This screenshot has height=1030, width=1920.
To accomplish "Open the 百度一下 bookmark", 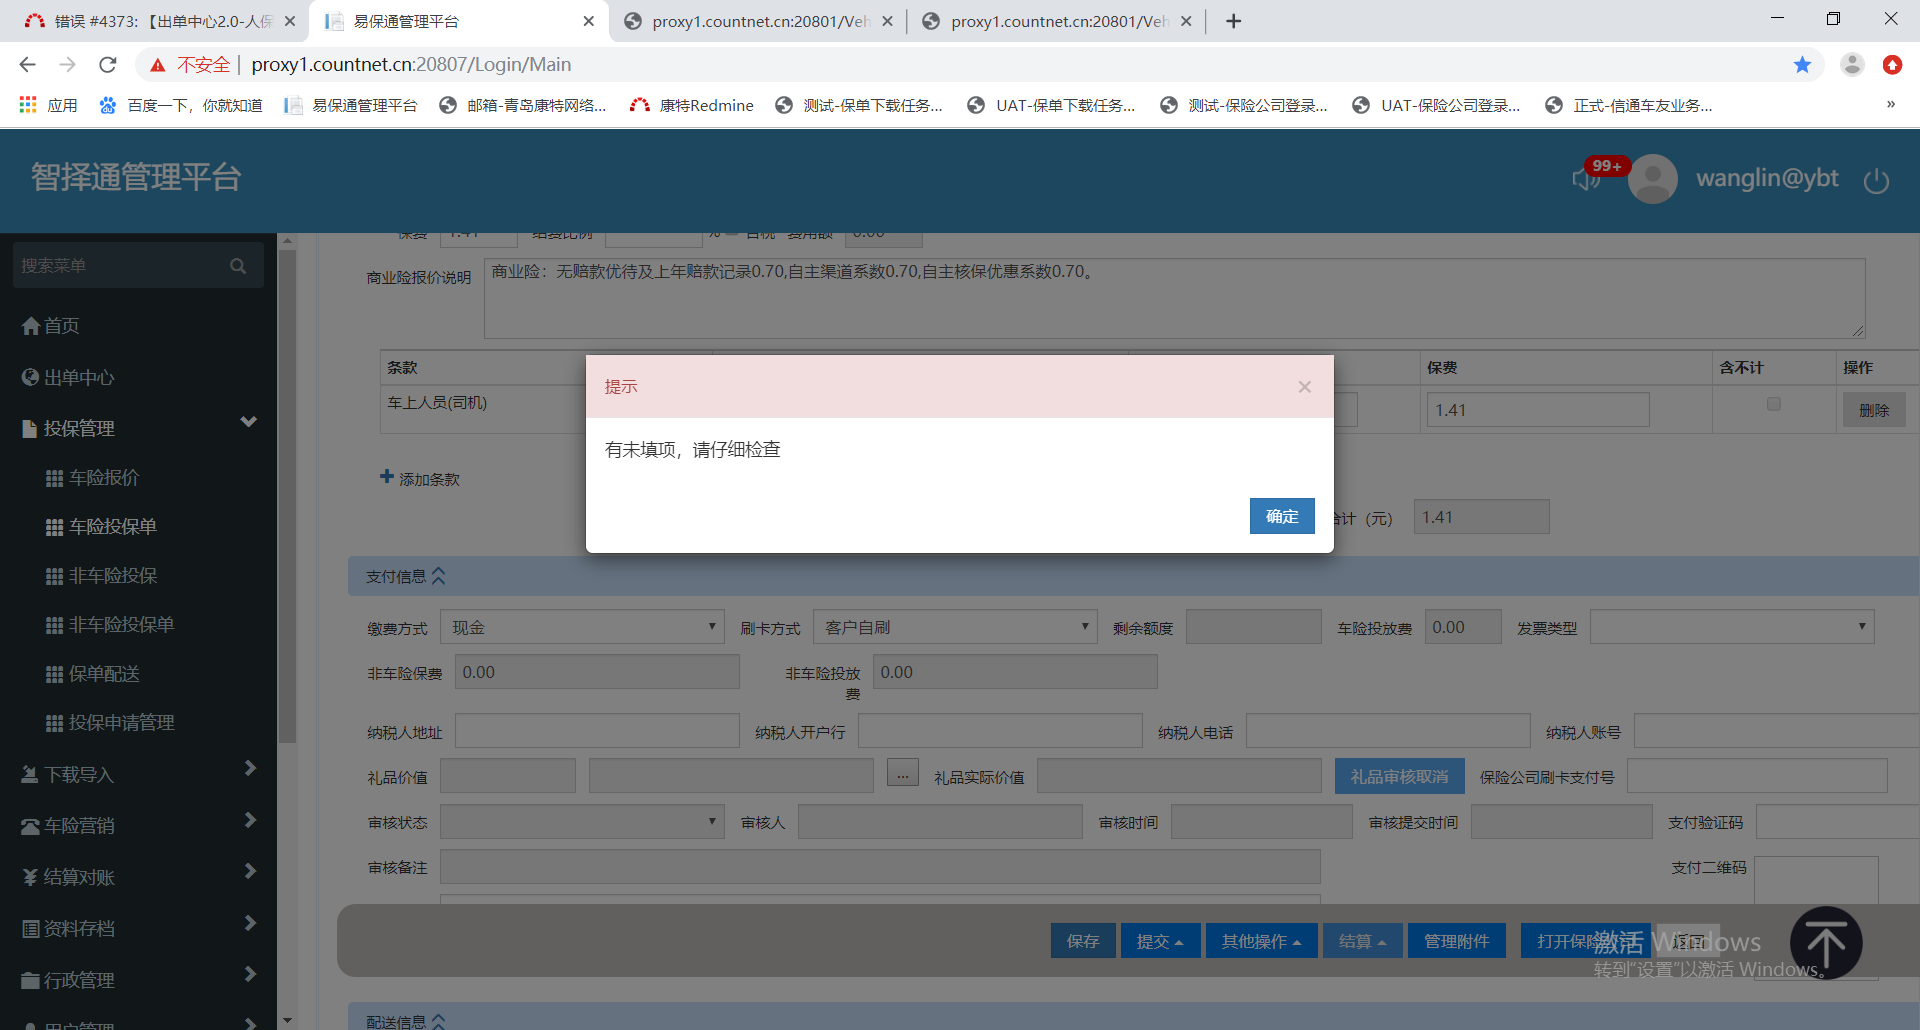I will pos(180,105).
